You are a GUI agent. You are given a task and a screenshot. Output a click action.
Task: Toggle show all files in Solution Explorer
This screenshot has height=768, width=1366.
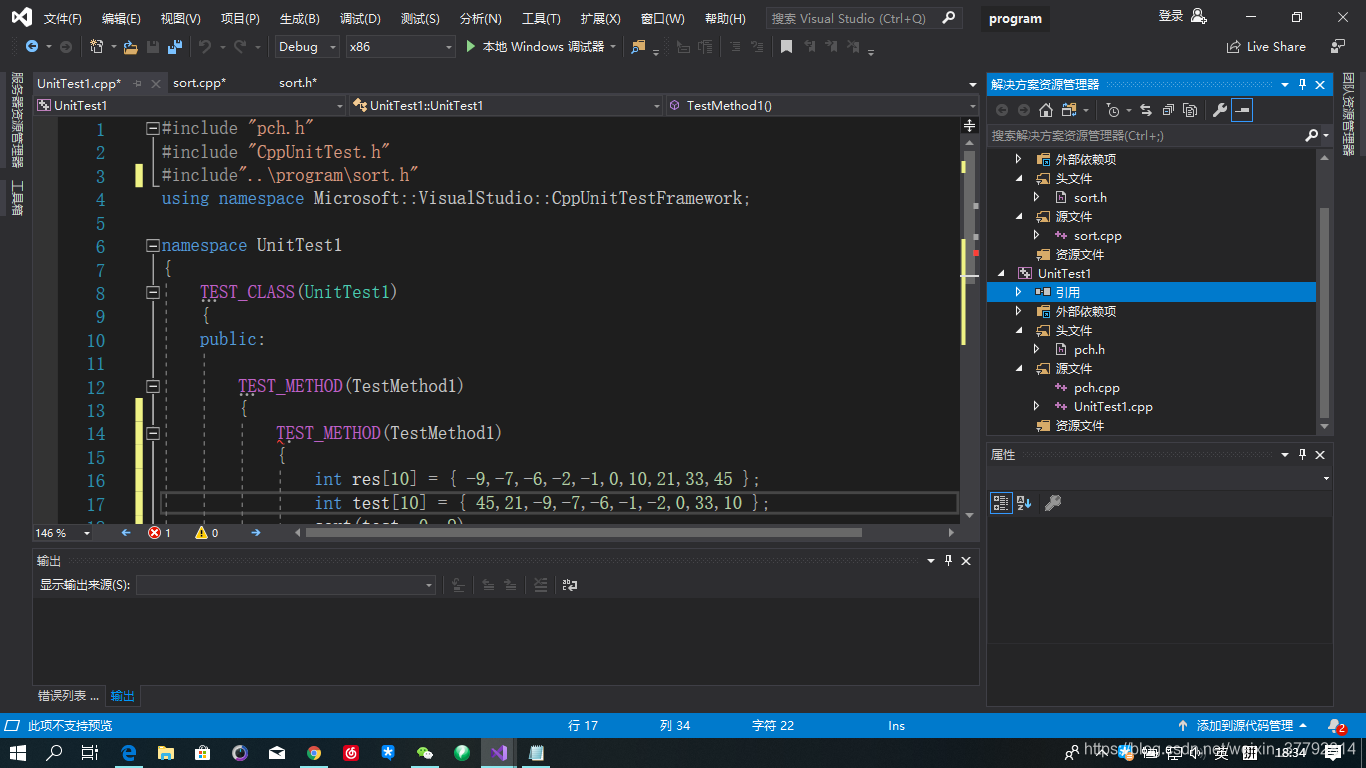coord(1190,110)
